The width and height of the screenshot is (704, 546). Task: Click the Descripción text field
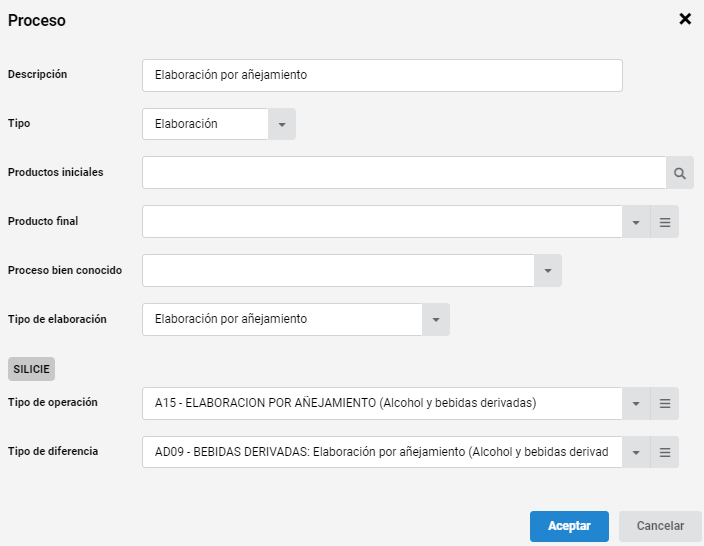coord(382,75)
